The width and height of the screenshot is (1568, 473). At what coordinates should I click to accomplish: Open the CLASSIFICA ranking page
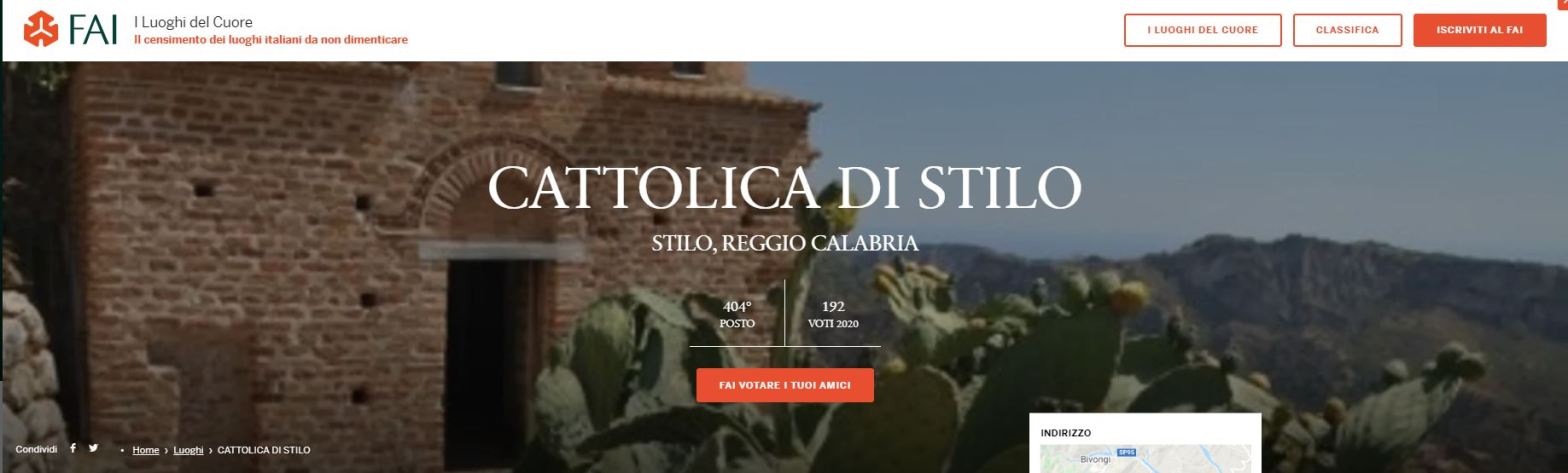[1347, 30]
